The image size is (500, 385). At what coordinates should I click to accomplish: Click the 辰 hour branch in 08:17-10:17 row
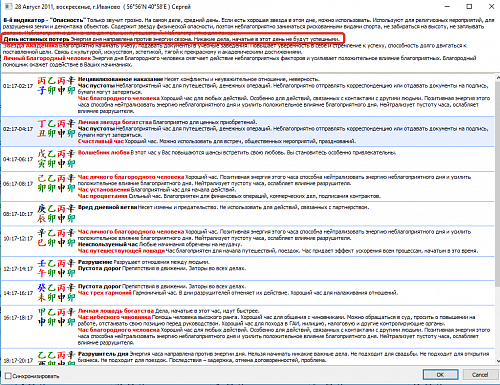click(x=41, y=219)
